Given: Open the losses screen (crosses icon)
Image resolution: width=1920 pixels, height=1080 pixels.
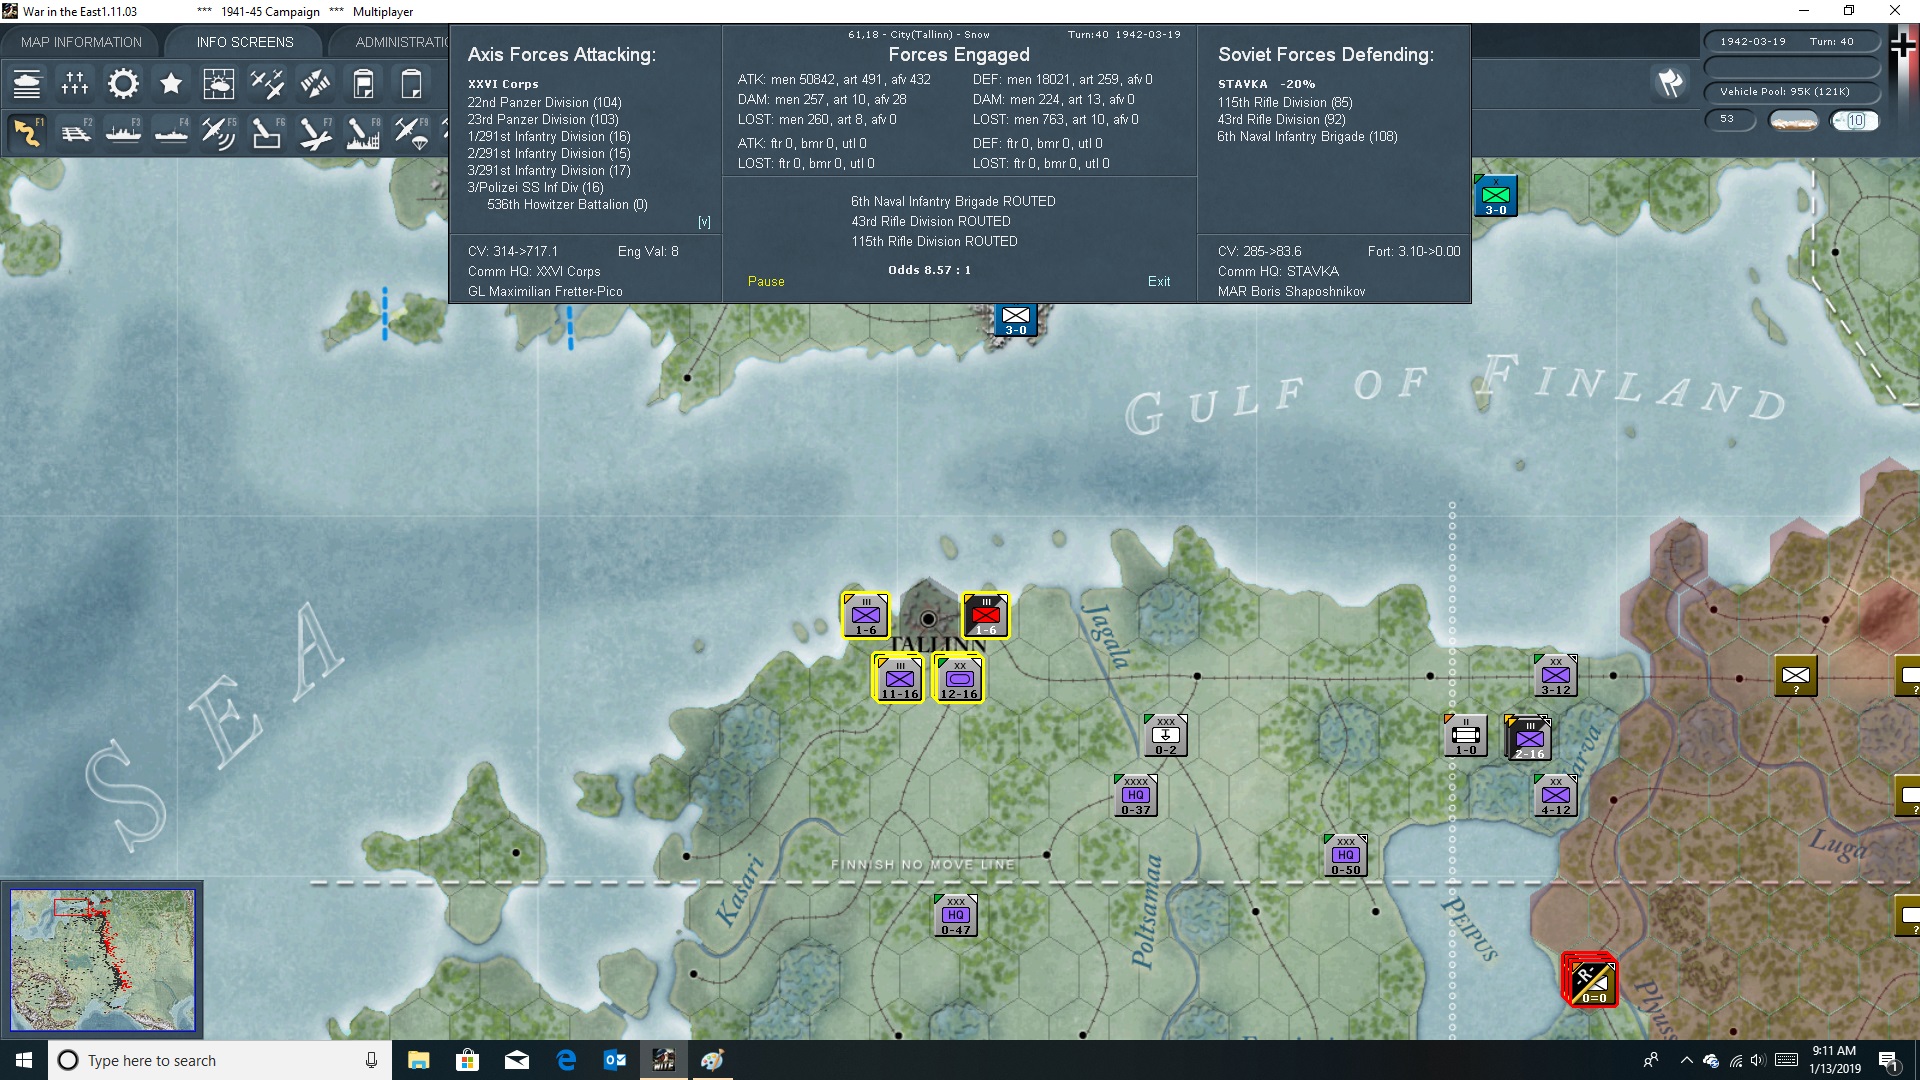Looking at the screenshot, I should coord(75,84).
